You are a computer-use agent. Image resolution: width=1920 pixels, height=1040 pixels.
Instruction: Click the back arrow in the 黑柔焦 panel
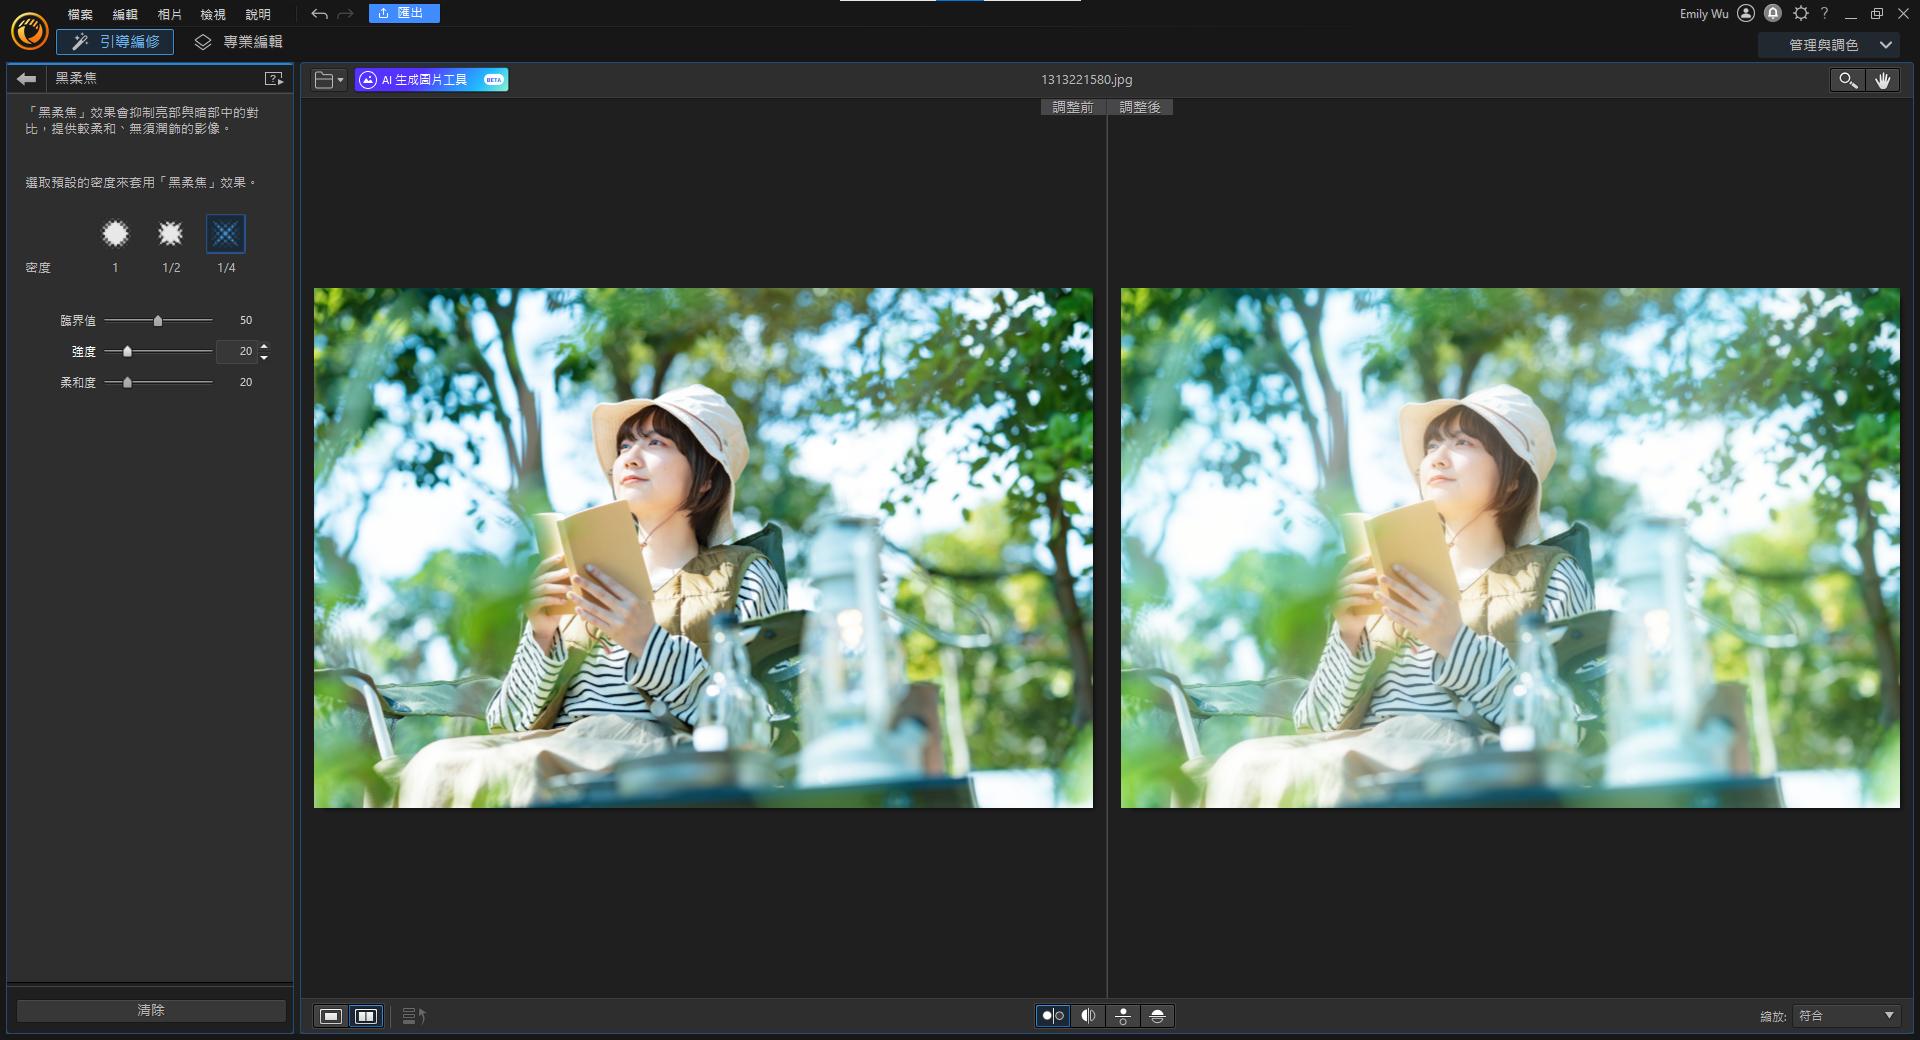click(27, 79)
